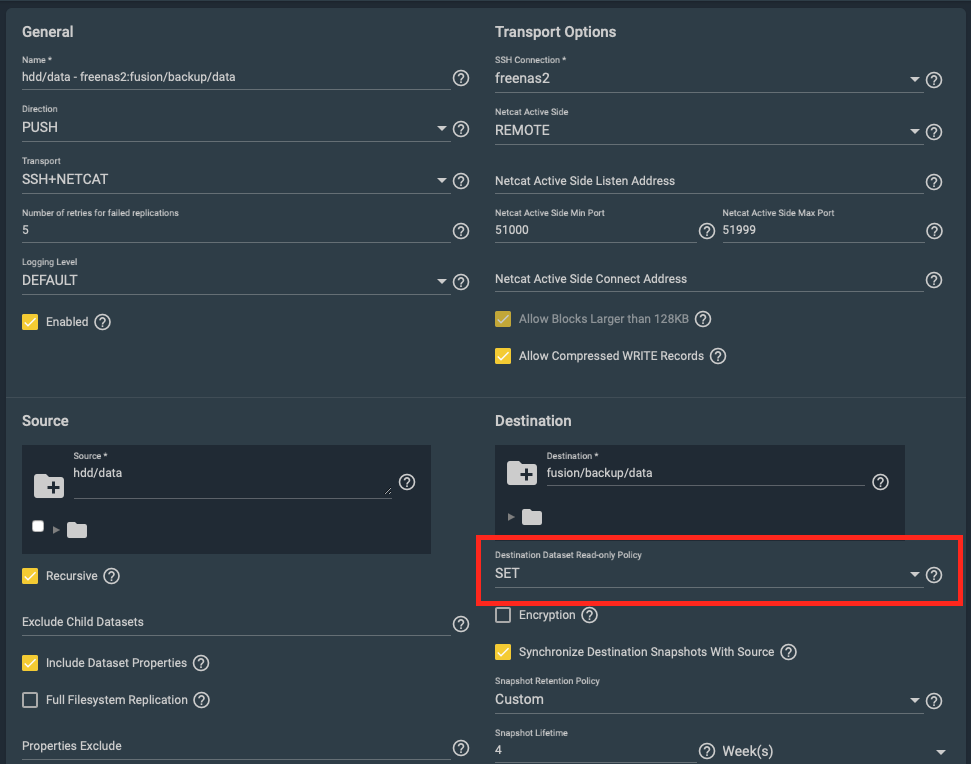The image size is (971, 764).
Task: Click help icon next to SSH Connection
Action: (x=934, y=80)
